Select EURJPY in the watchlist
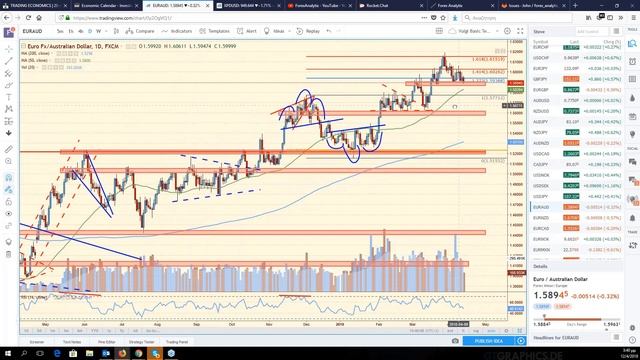 click(576, 69)
